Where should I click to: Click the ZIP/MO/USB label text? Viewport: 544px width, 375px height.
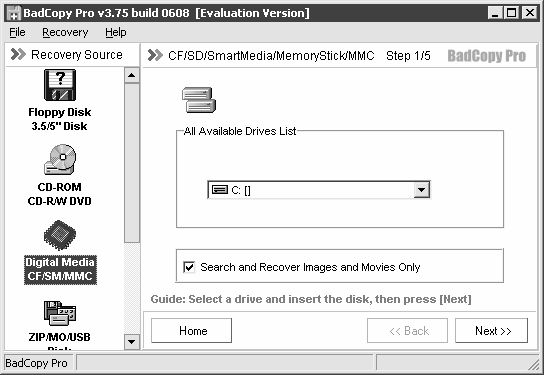[60, 337]
